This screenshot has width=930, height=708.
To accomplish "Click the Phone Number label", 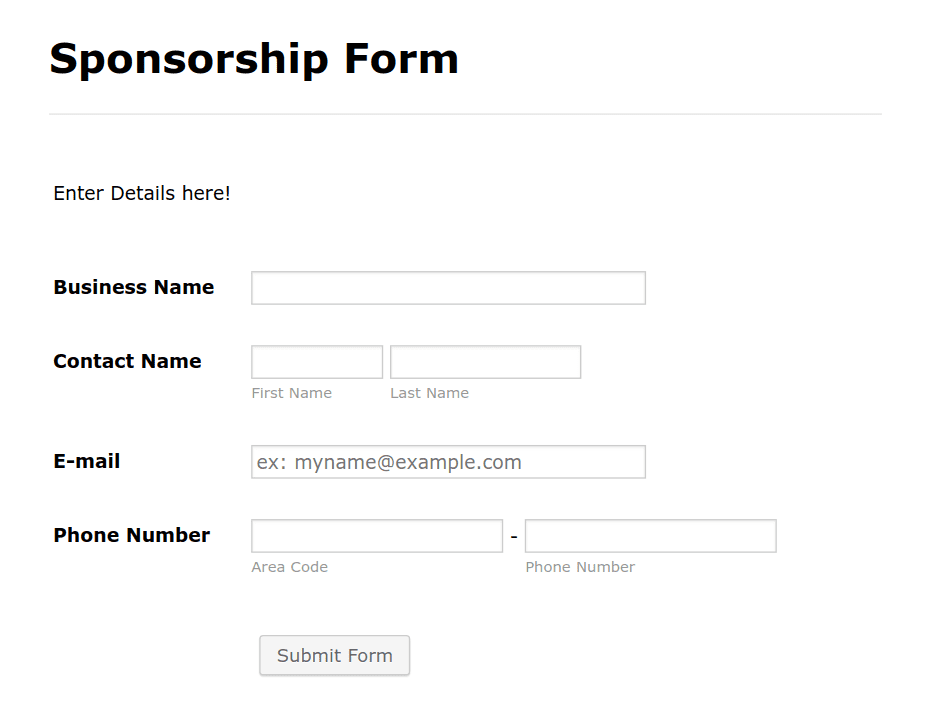I will pos(131,535).
